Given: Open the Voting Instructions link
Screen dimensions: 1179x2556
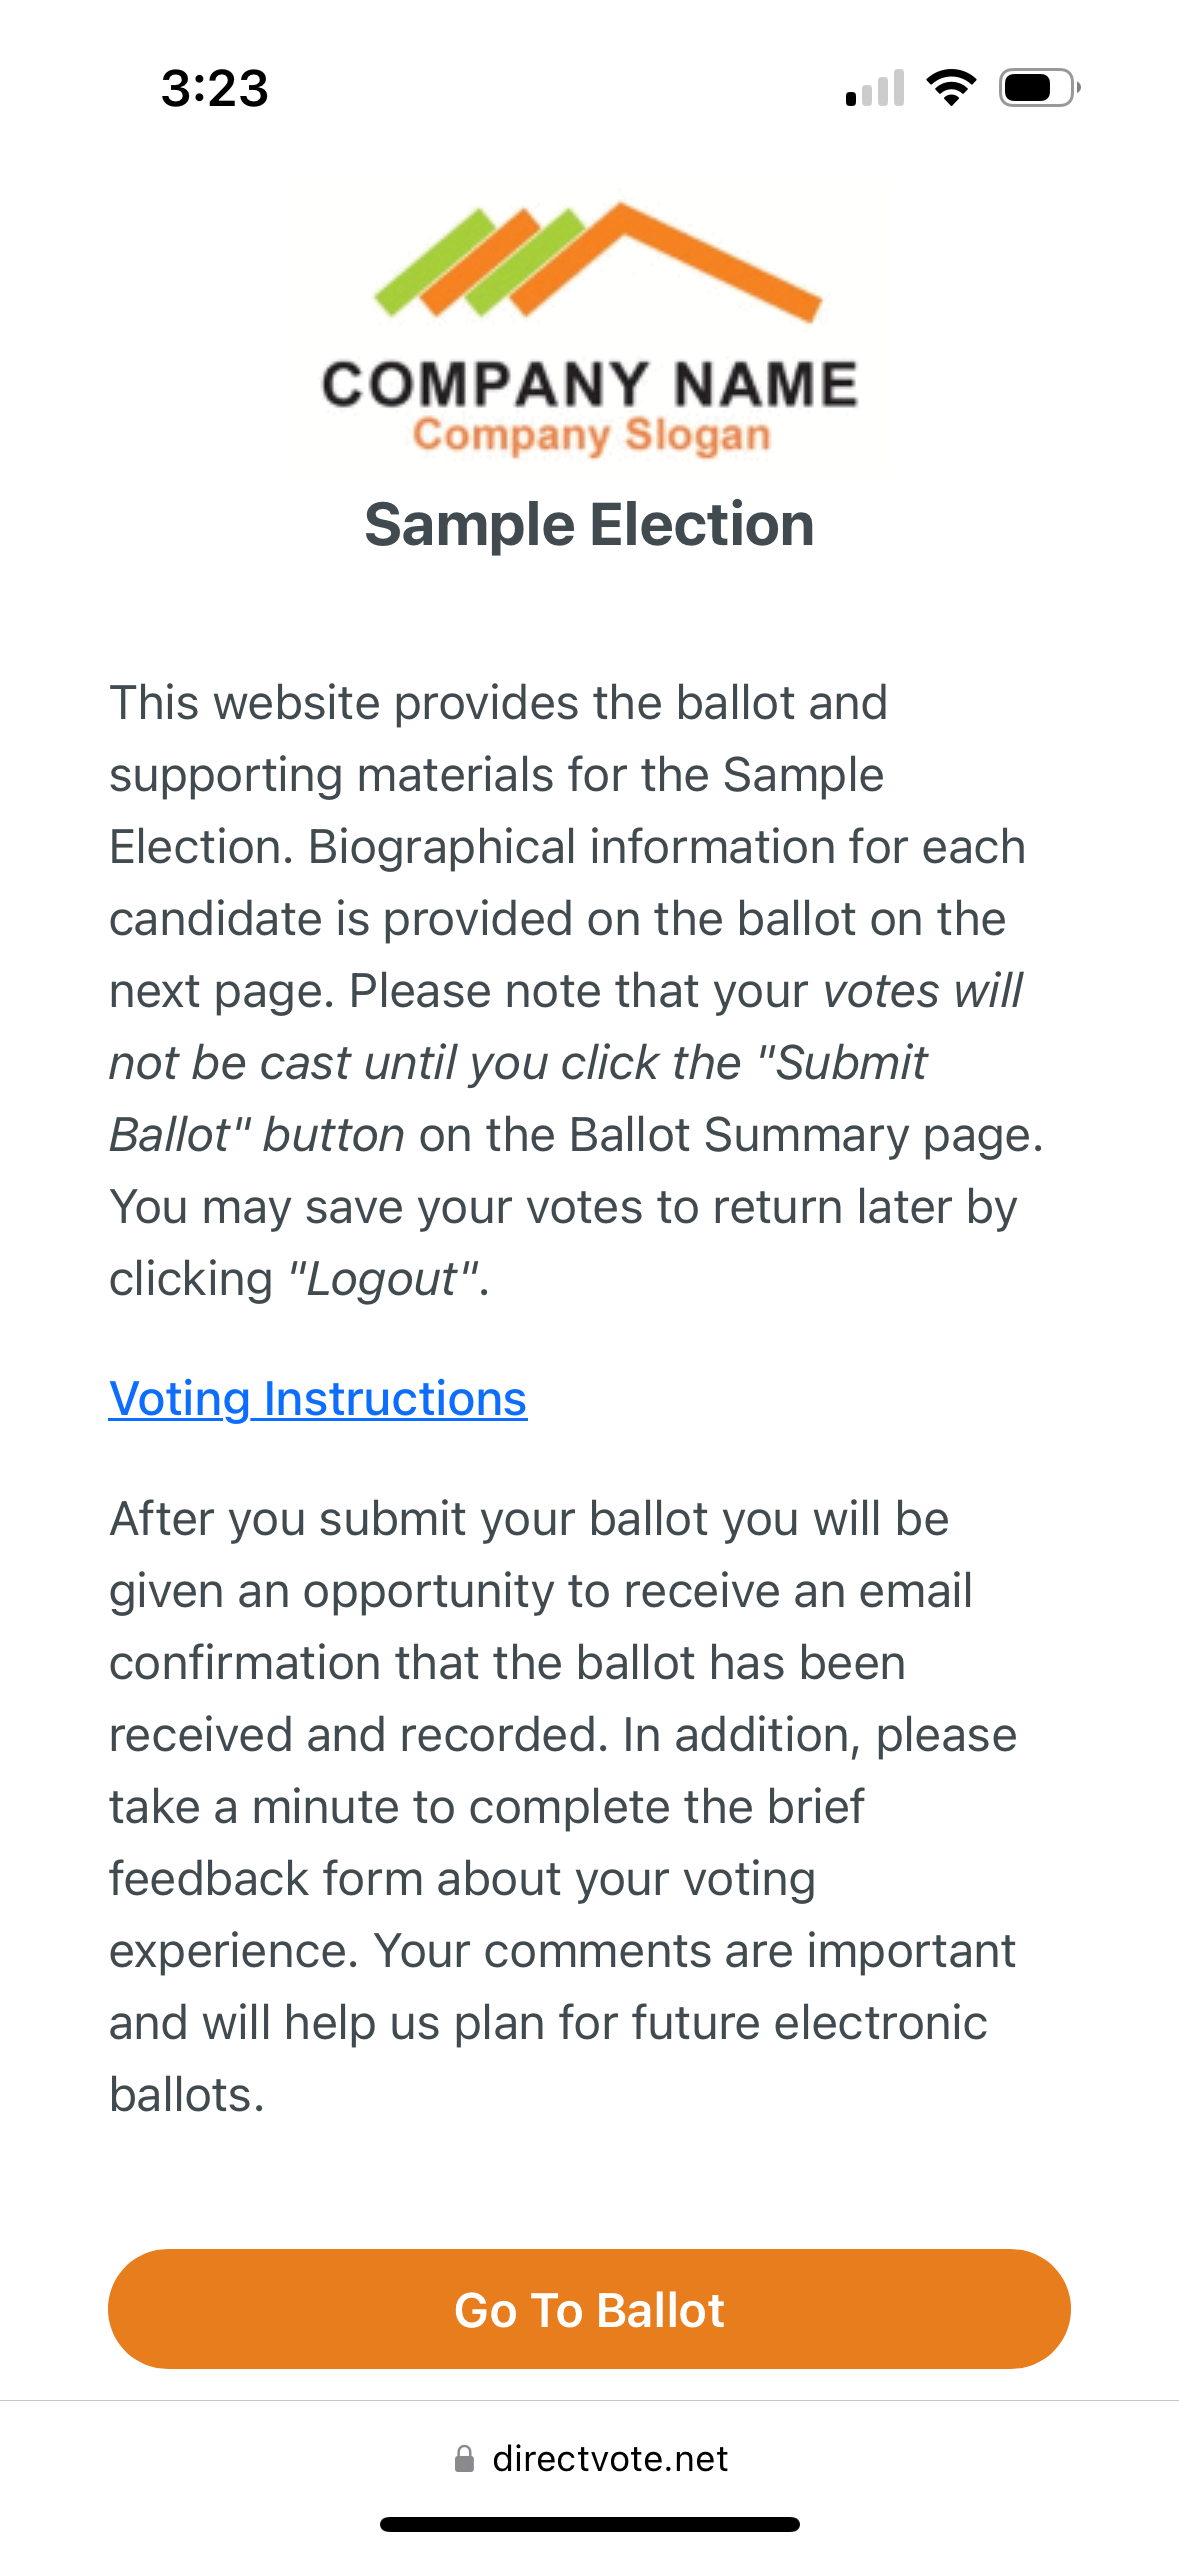Looking at the screenshot, I should [318, 1398].
